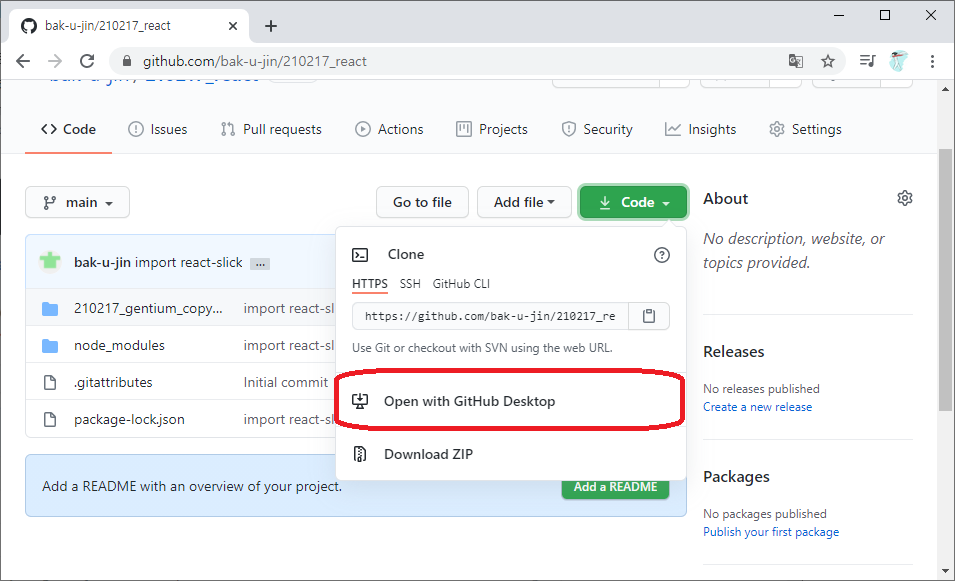Viewport: 955px width, 581px height.
Task: Click Create a new release link
Action: pos(758,407)
